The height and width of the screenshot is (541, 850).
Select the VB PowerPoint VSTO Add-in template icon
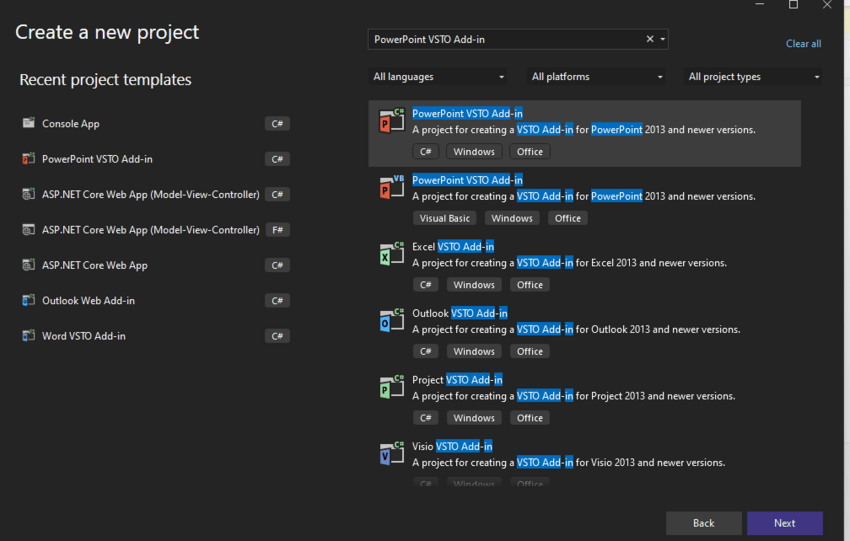(391, 188)
